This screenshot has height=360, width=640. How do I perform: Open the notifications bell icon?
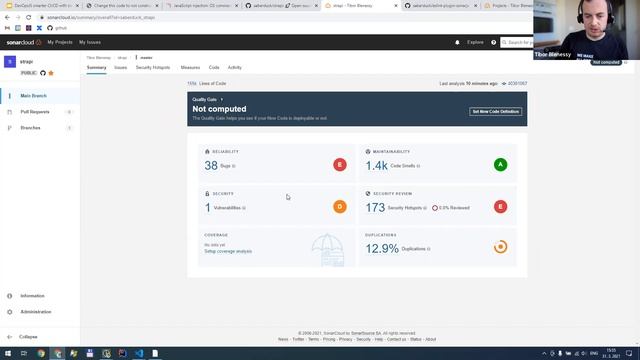point(457,42)
